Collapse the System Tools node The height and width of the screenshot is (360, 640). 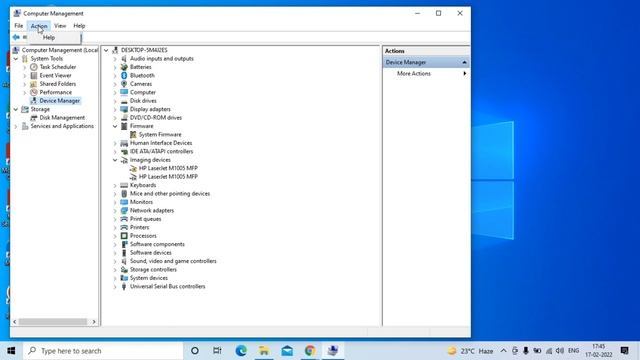pyautogui.click(x=16, y=59)
